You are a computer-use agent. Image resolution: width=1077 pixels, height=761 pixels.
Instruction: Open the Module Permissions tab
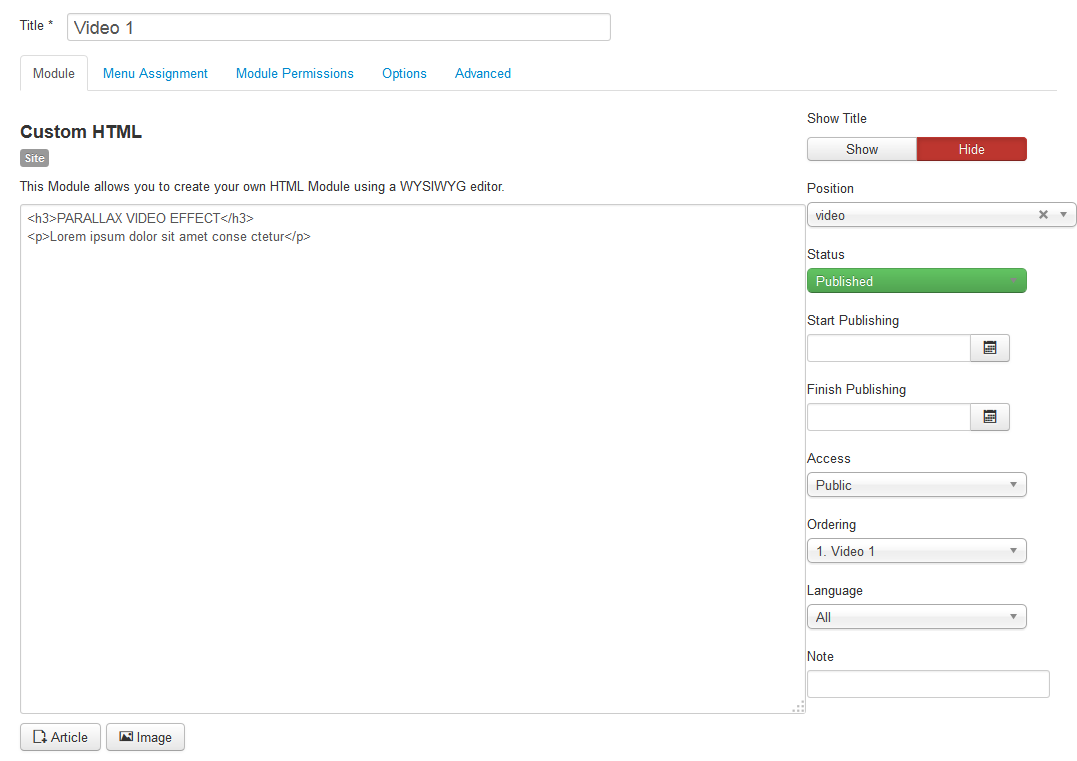tap(295, 73)
